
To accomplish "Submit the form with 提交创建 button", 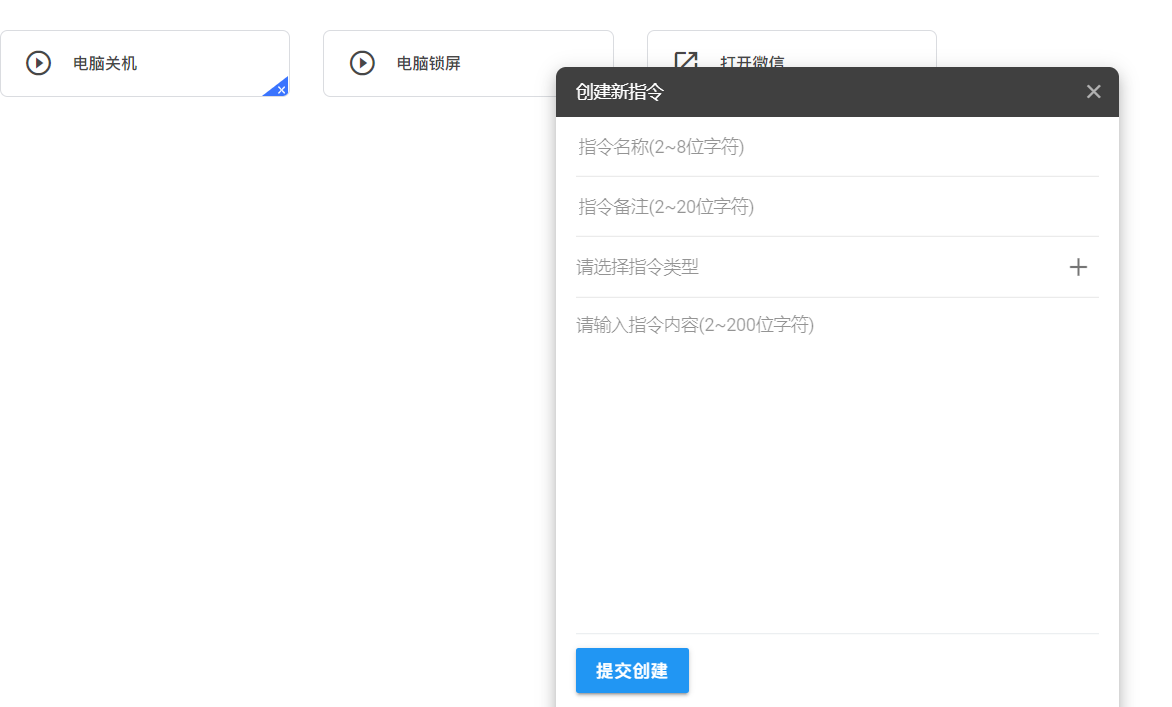I will point(632,670).
